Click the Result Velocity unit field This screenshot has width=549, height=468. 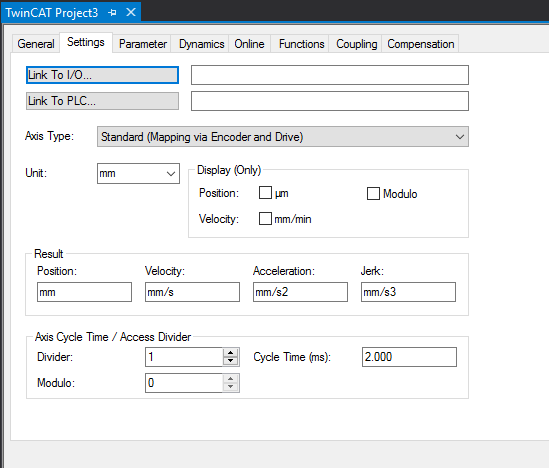coord(192,292)
